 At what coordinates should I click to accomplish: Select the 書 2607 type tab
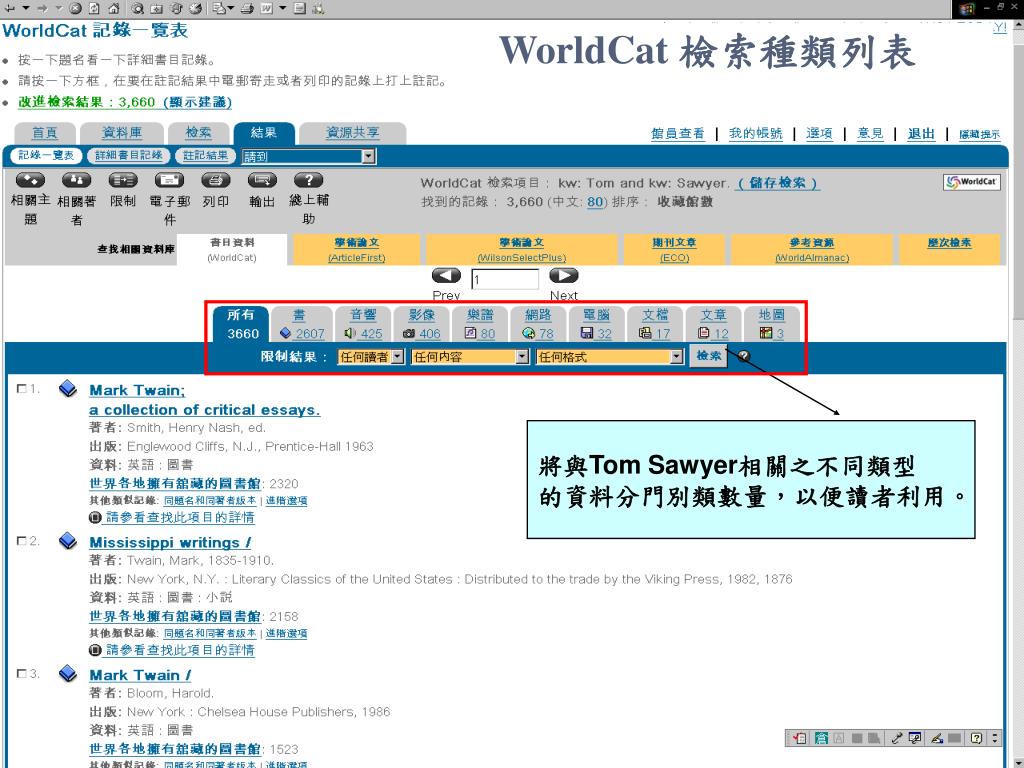[x=301, y=324]
